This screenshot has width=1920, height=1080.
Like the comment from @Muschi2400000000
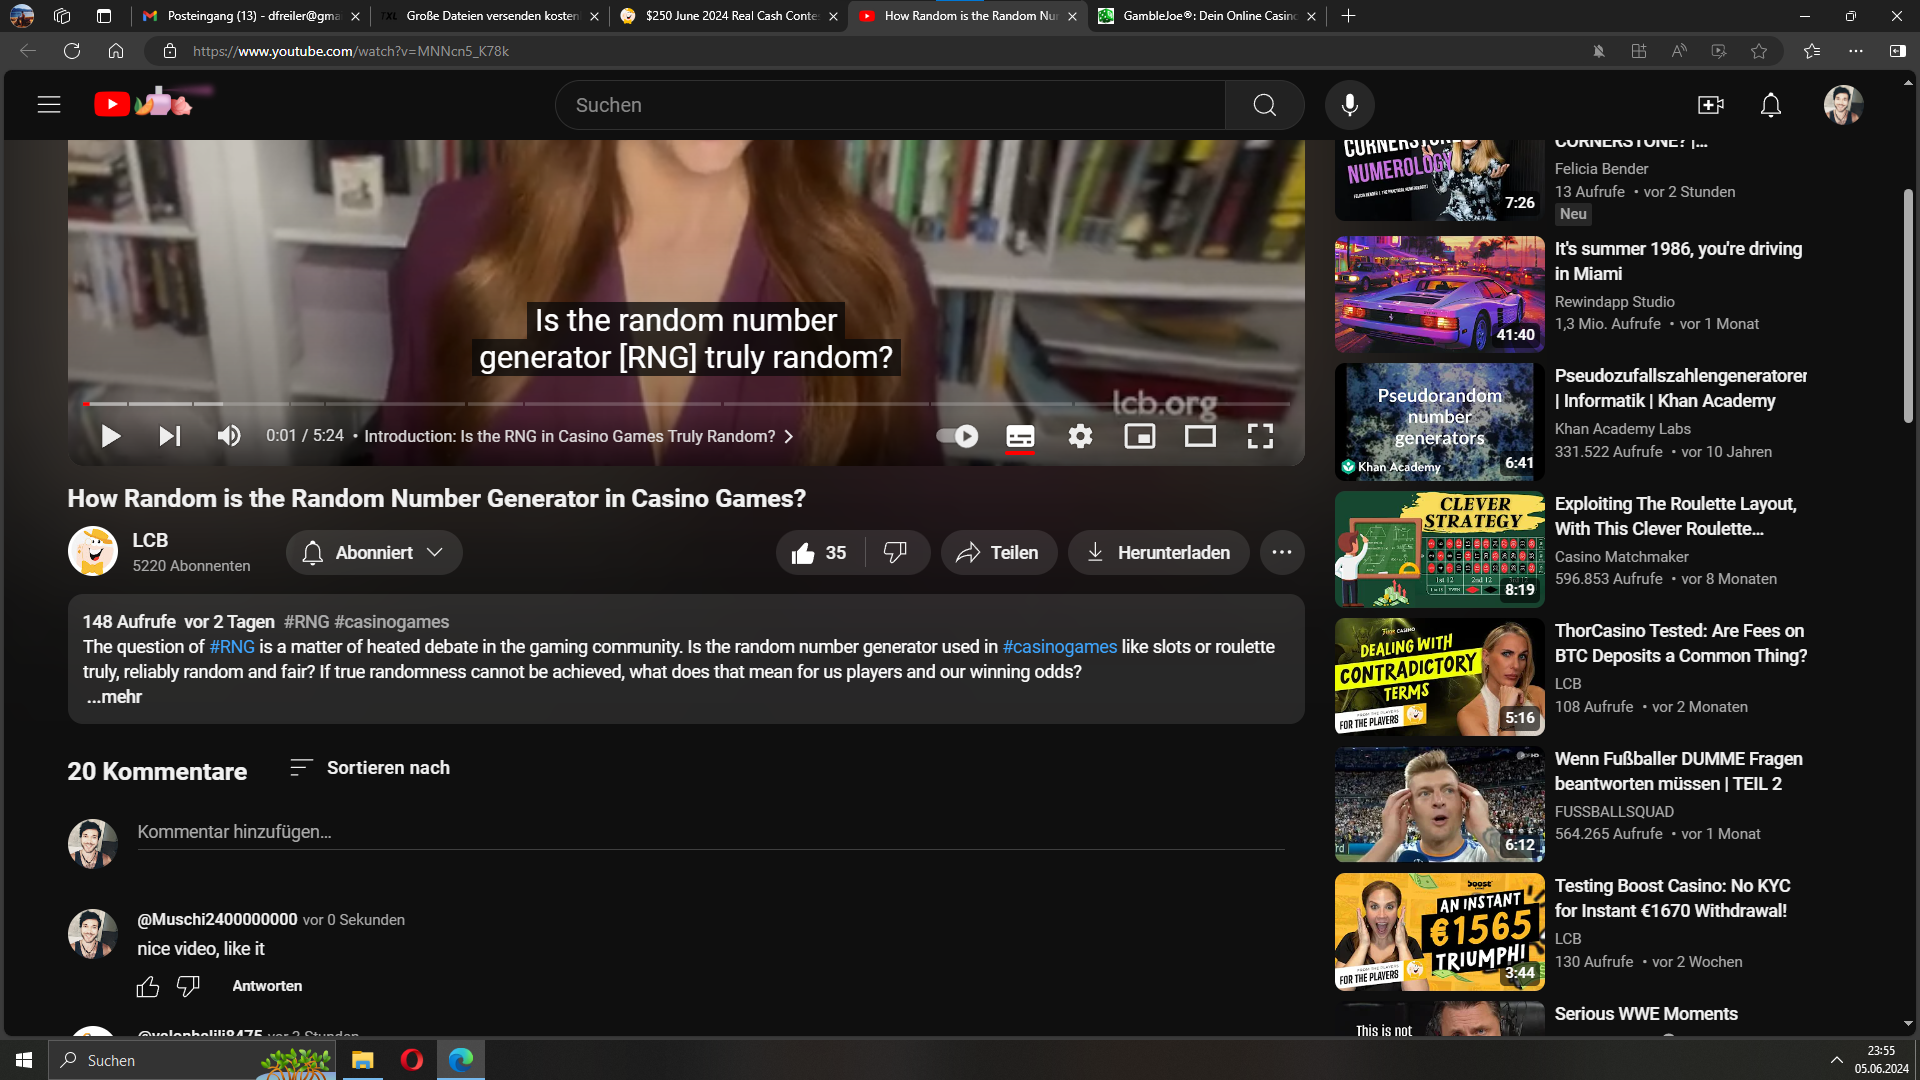[x=148, y=987]
